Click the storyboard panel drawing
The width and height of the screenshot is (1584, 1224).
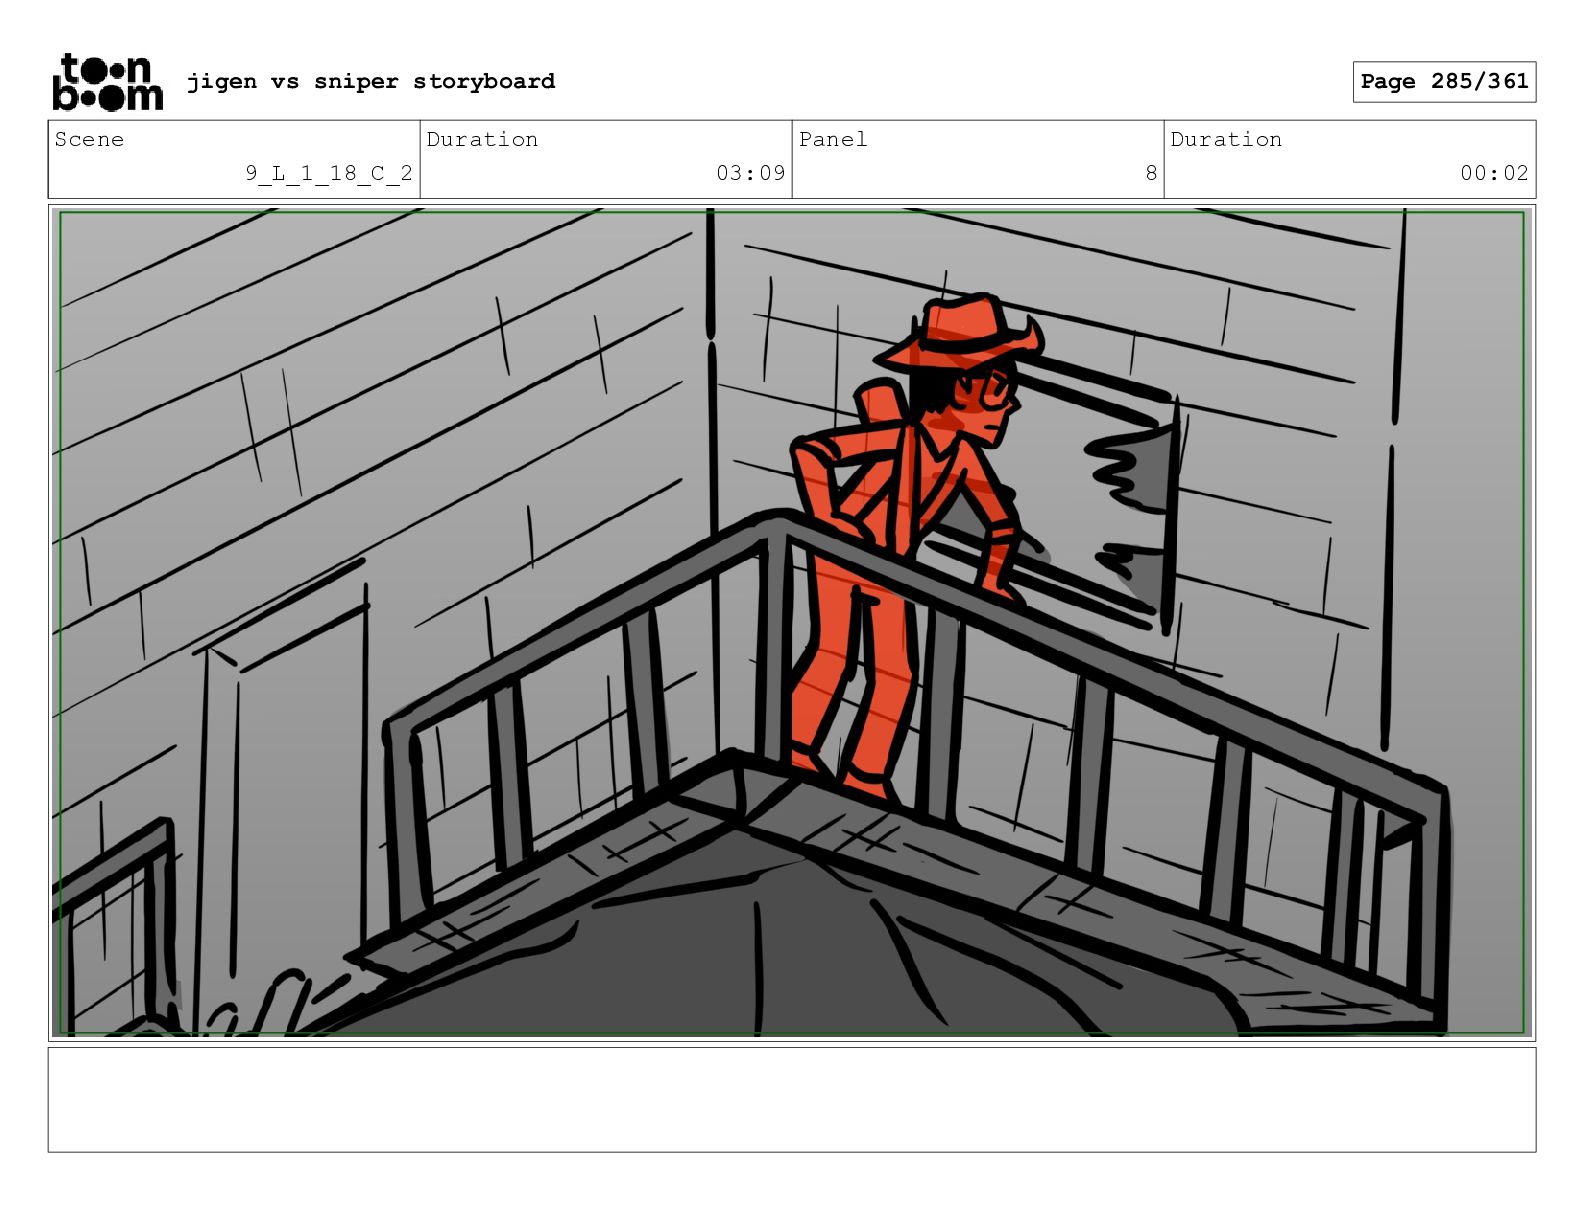point(792,623)
